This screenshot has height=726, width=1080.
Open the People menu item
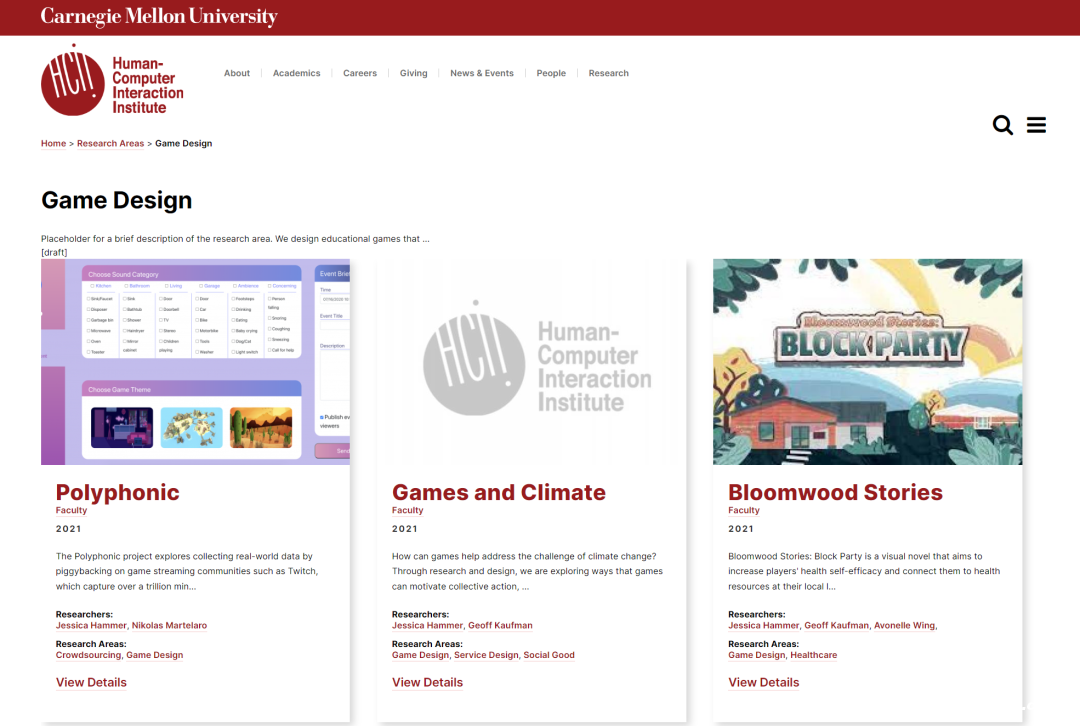(x=551, y=73)
